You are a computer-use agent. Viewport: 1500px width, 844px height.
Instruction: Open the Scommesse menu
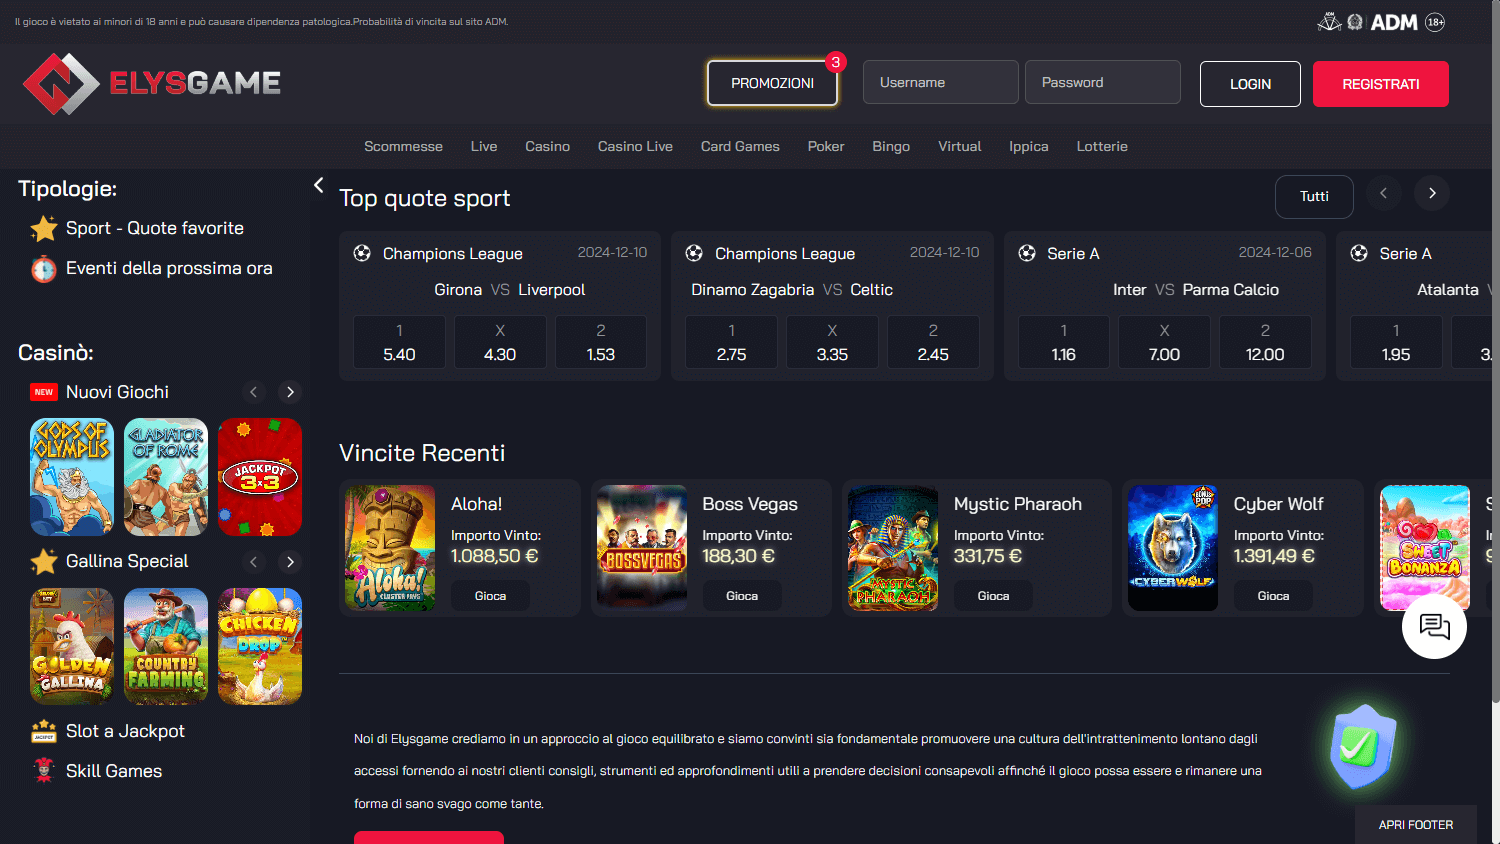(x=403, y=146)
